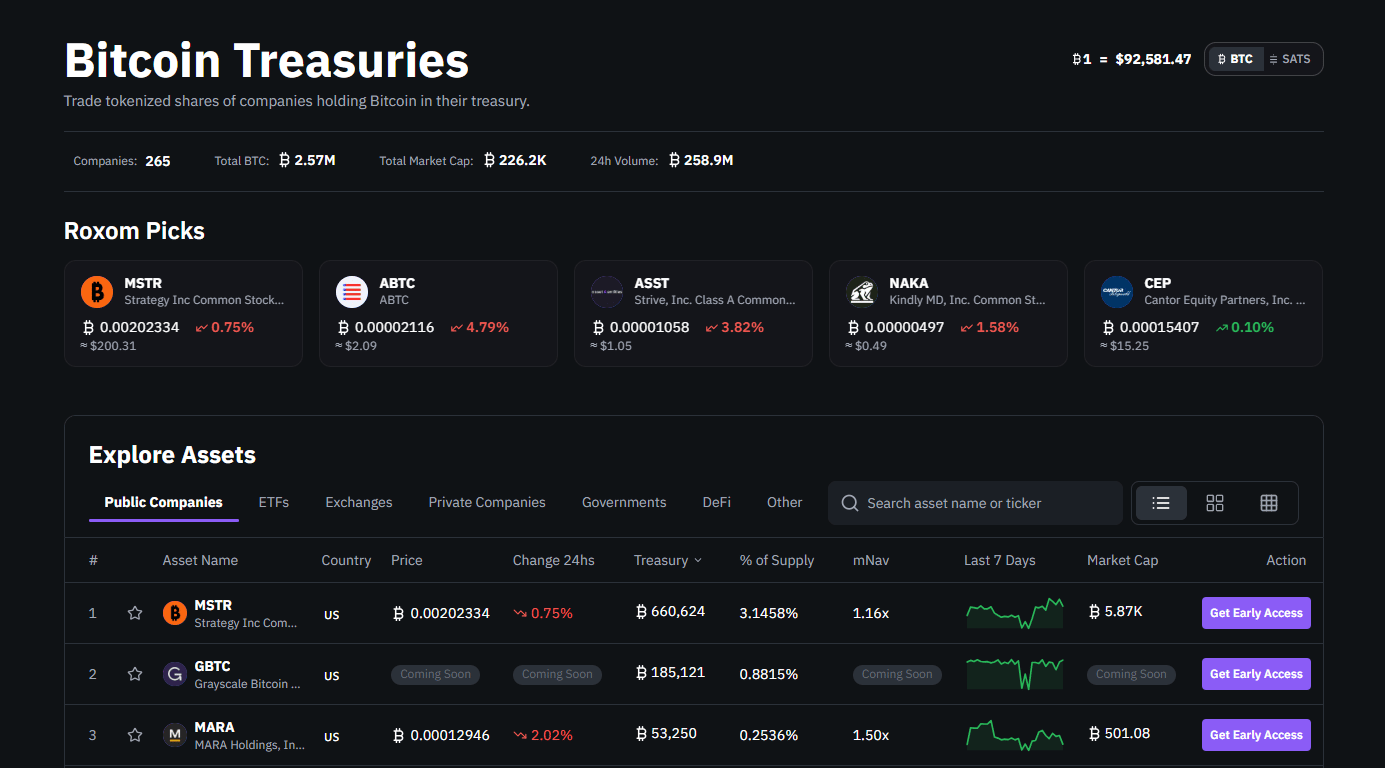Get Early Access for MSTR

(1256, 613)
